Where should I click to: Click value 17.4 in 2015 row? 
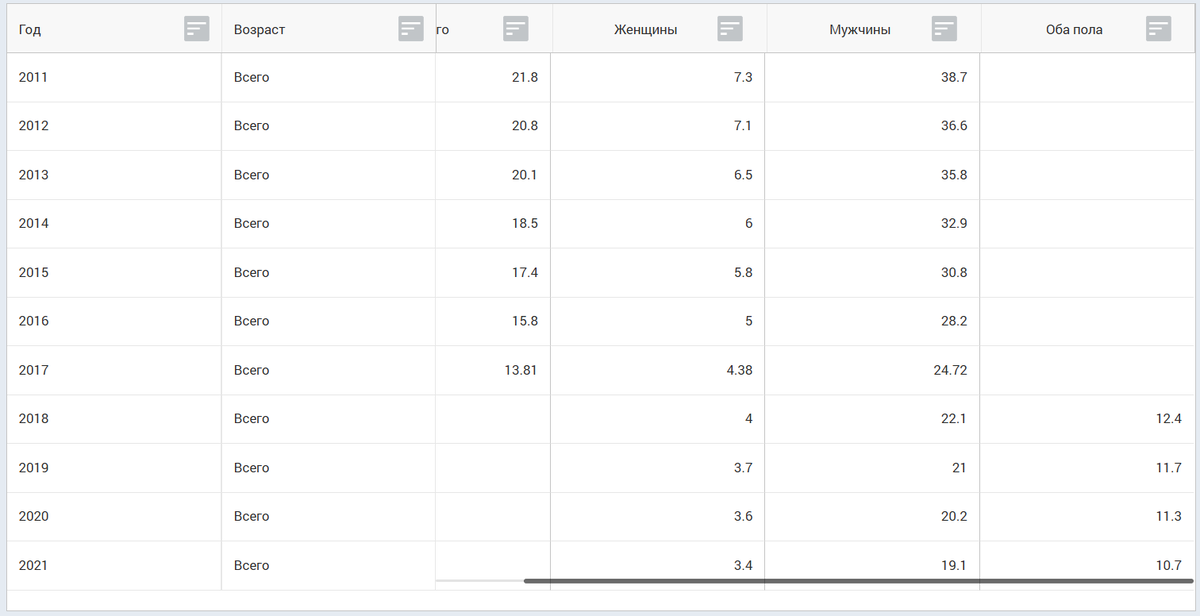(x=525, y=272)
